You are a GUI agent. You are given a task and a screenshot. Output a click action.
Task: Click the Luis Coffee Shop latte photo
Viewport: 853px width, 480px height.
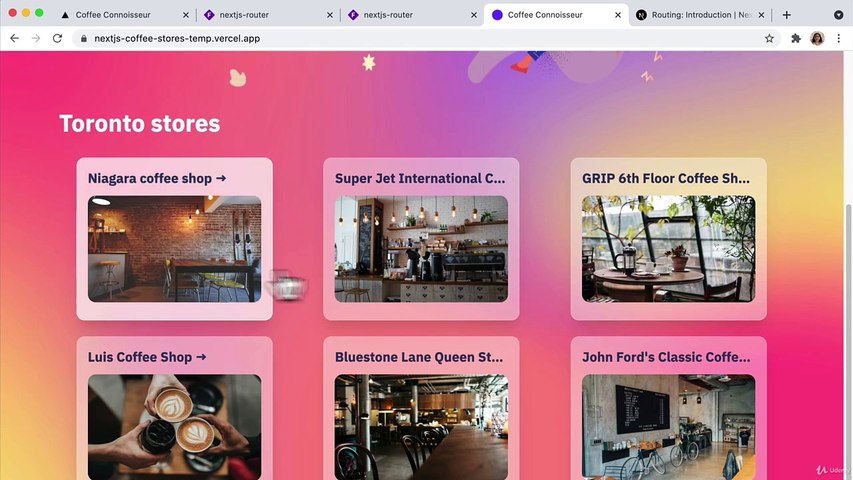coord(175,427)
